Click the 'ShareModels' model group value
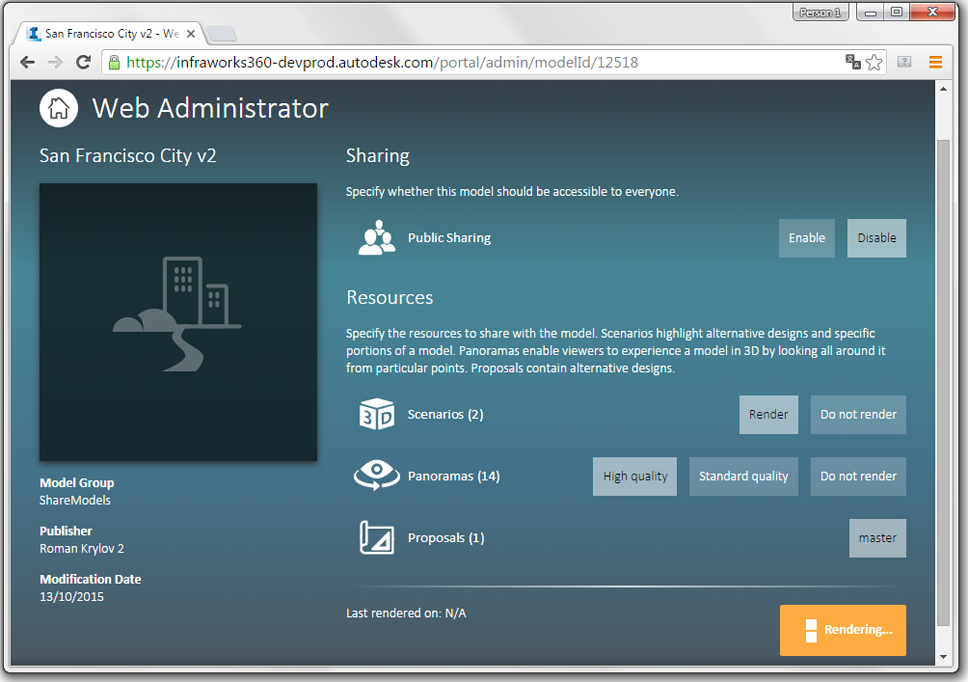The height and width of the screenshot is (682, 968). click(75, 501)
